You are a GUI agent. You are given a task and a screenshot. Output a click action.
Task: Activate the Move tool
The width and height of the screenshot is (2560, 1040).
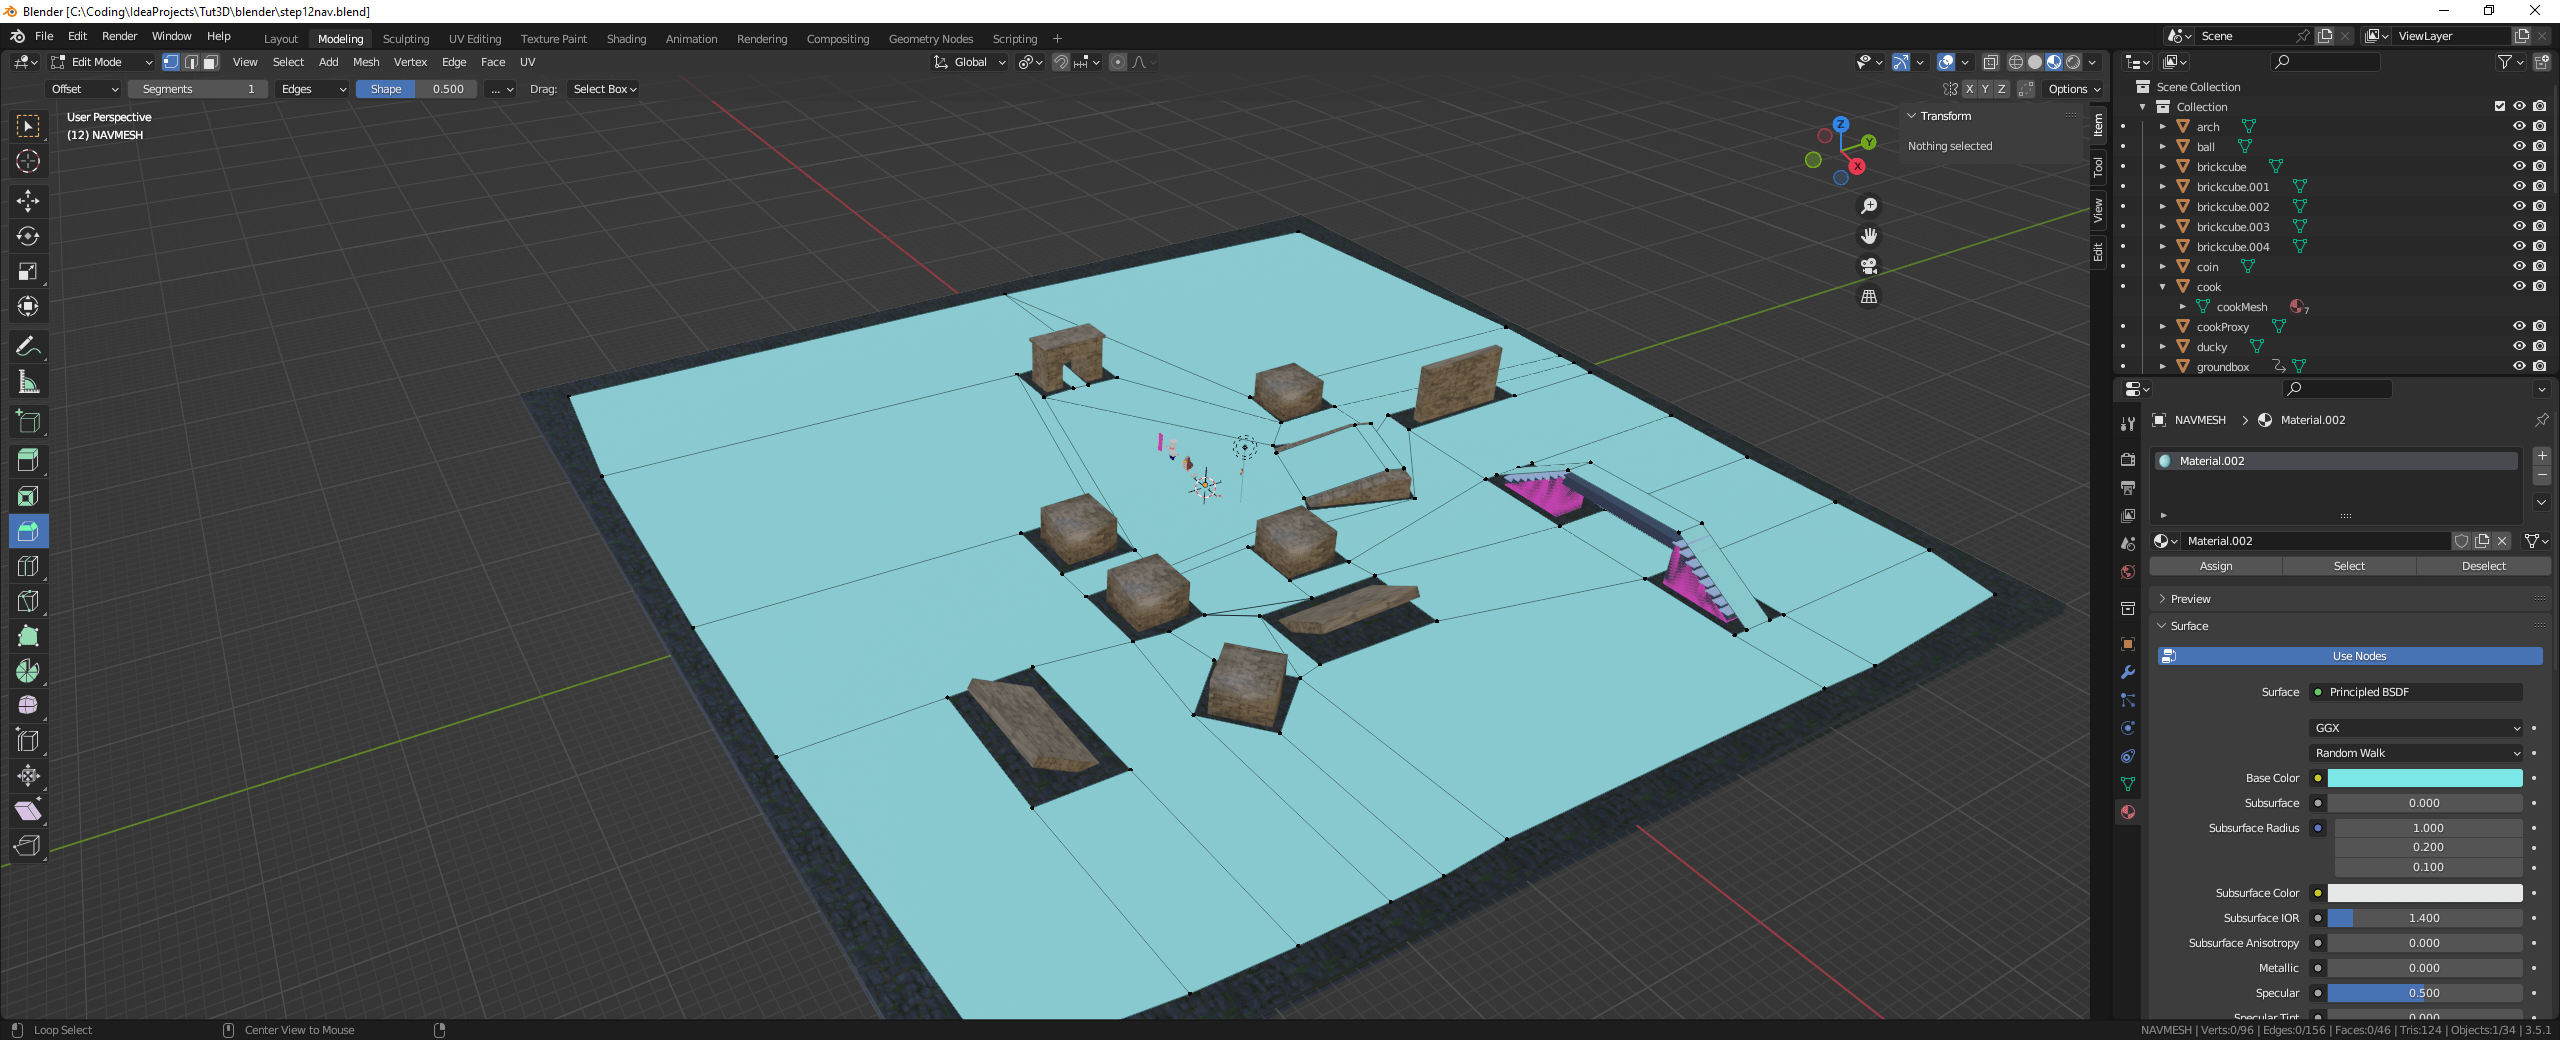[28, 201]
